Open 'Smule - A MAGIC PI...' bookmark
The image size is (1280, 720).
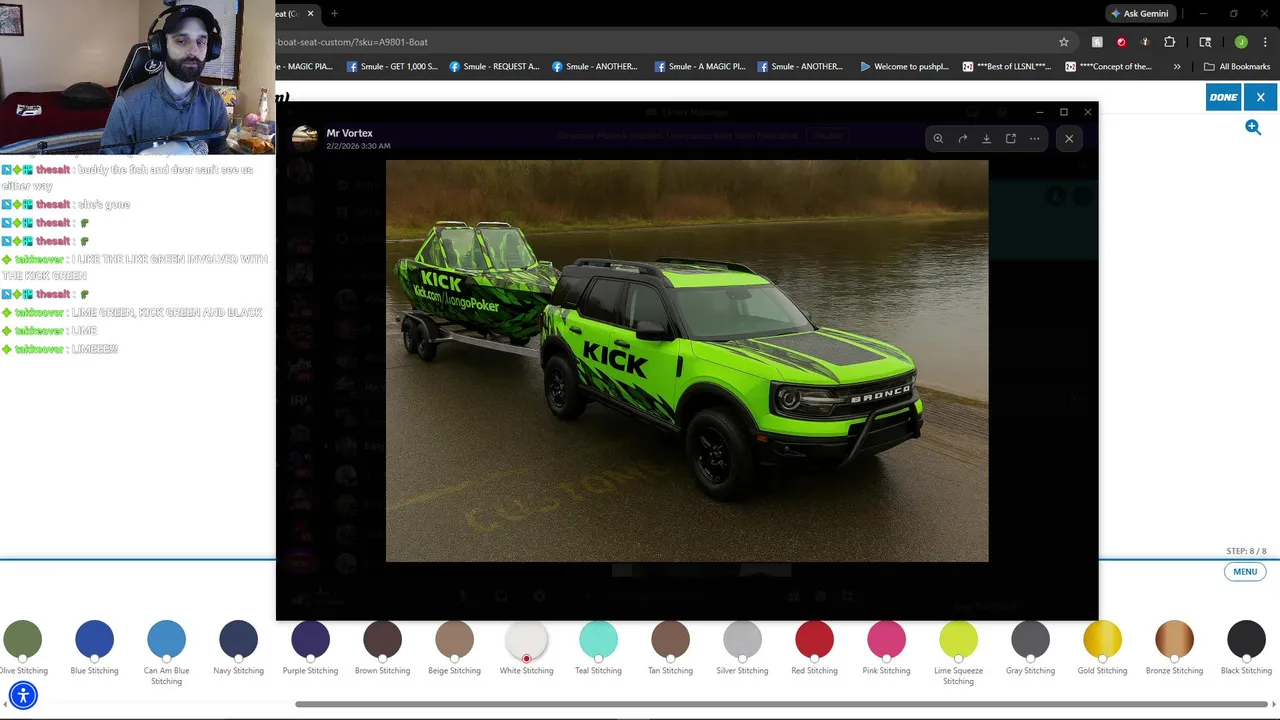(x=699, y=67)
